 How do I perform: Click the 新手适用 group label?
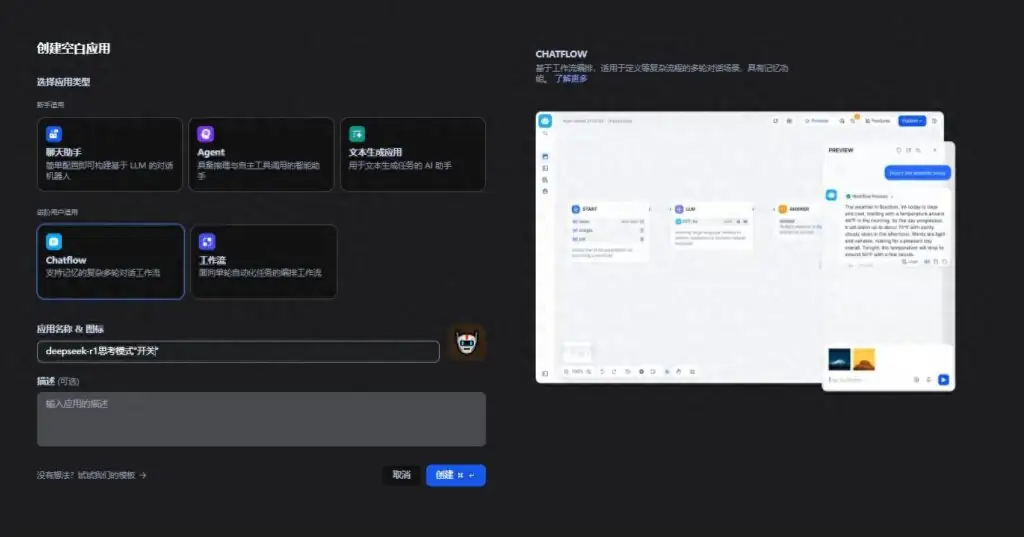coord(50,105)
